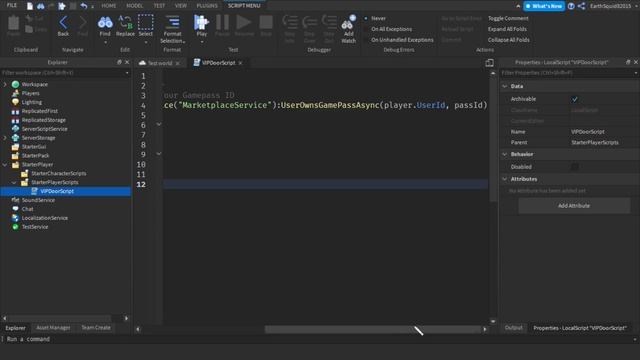This screenshot has height=360, width=640.
Task: Select the Never debug errors option
Action: tap(378, 18)
